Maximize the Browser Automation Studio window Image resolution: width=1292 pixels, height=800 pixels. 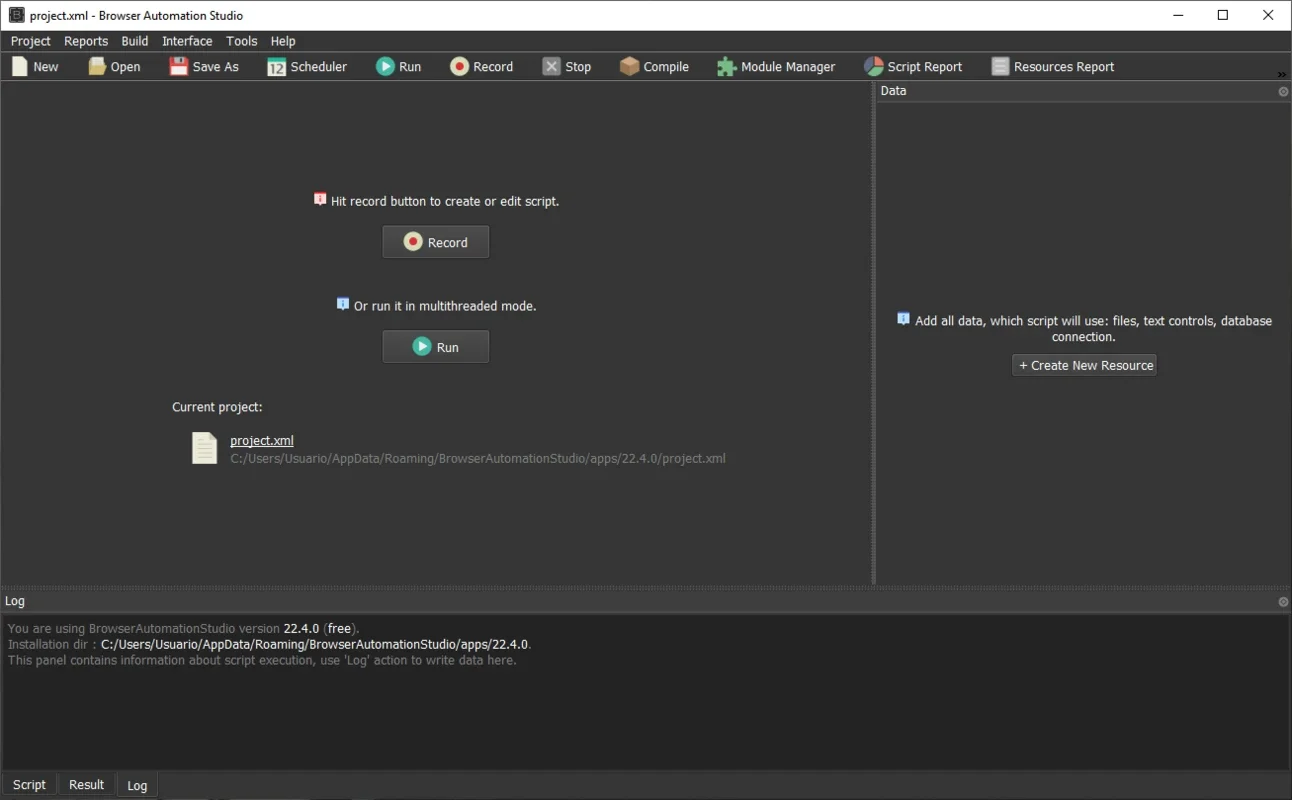1223,15
